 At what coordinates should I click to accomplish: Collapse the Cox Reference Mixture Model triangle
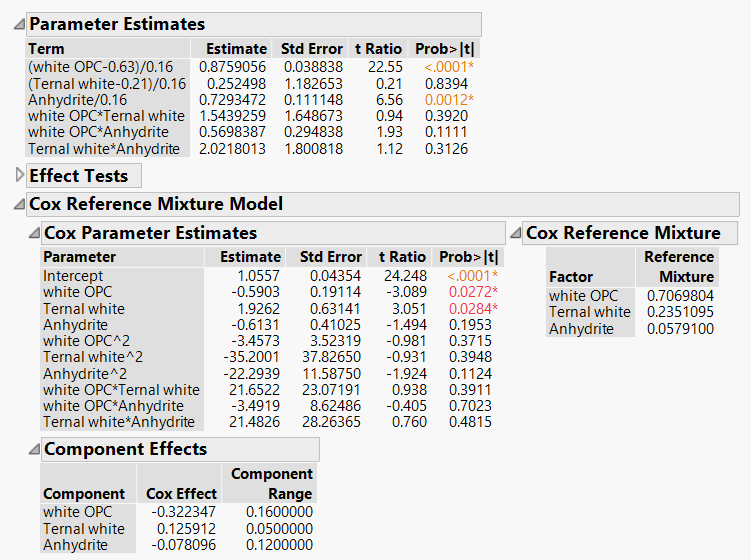tap(19, 205)
